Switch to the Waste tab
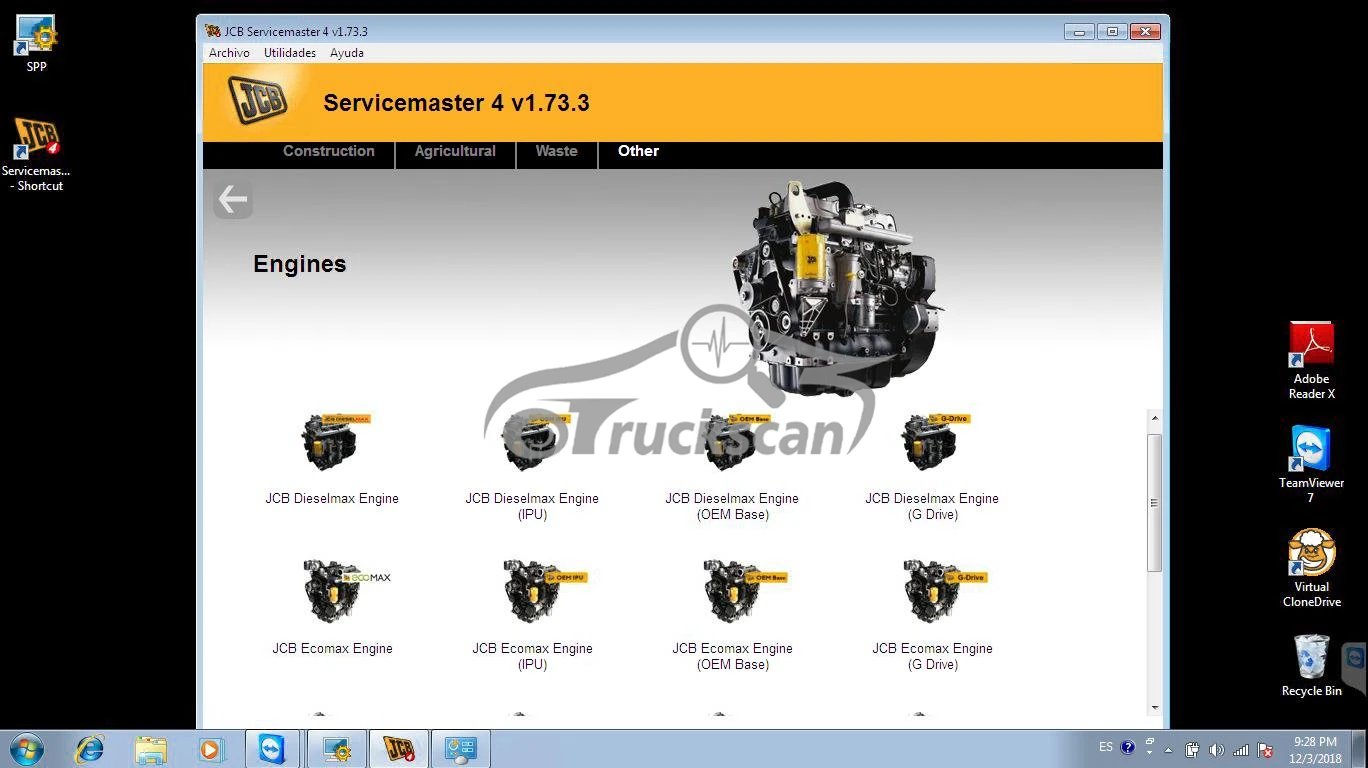The image size is (1368, 768). tap(556, 151)
